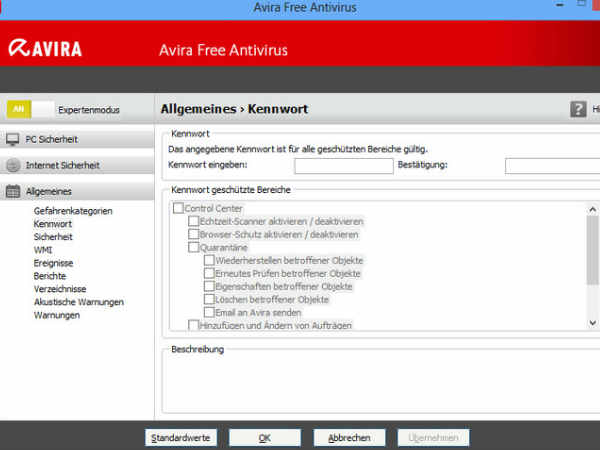This screenshot has height=450, width=600.
Task: Open Akustische Warnungen settings
Action: 79,302
